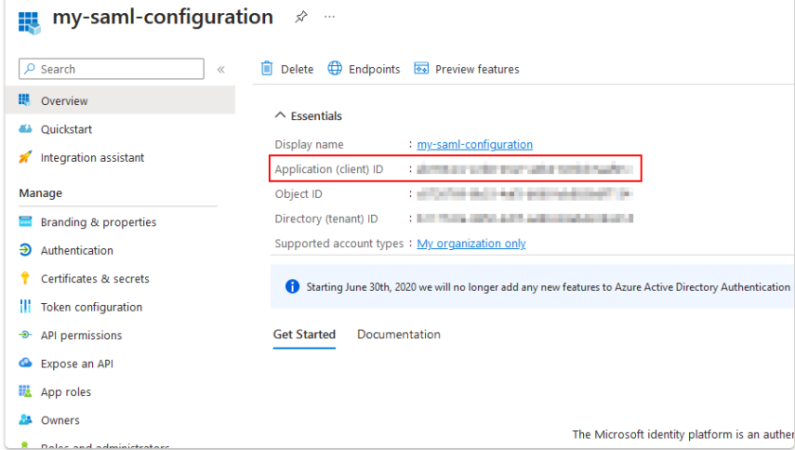Click the Supported account types label
The width and height of the screenshot is (795, 450).
pyautogui.click(x=339, y=244)
